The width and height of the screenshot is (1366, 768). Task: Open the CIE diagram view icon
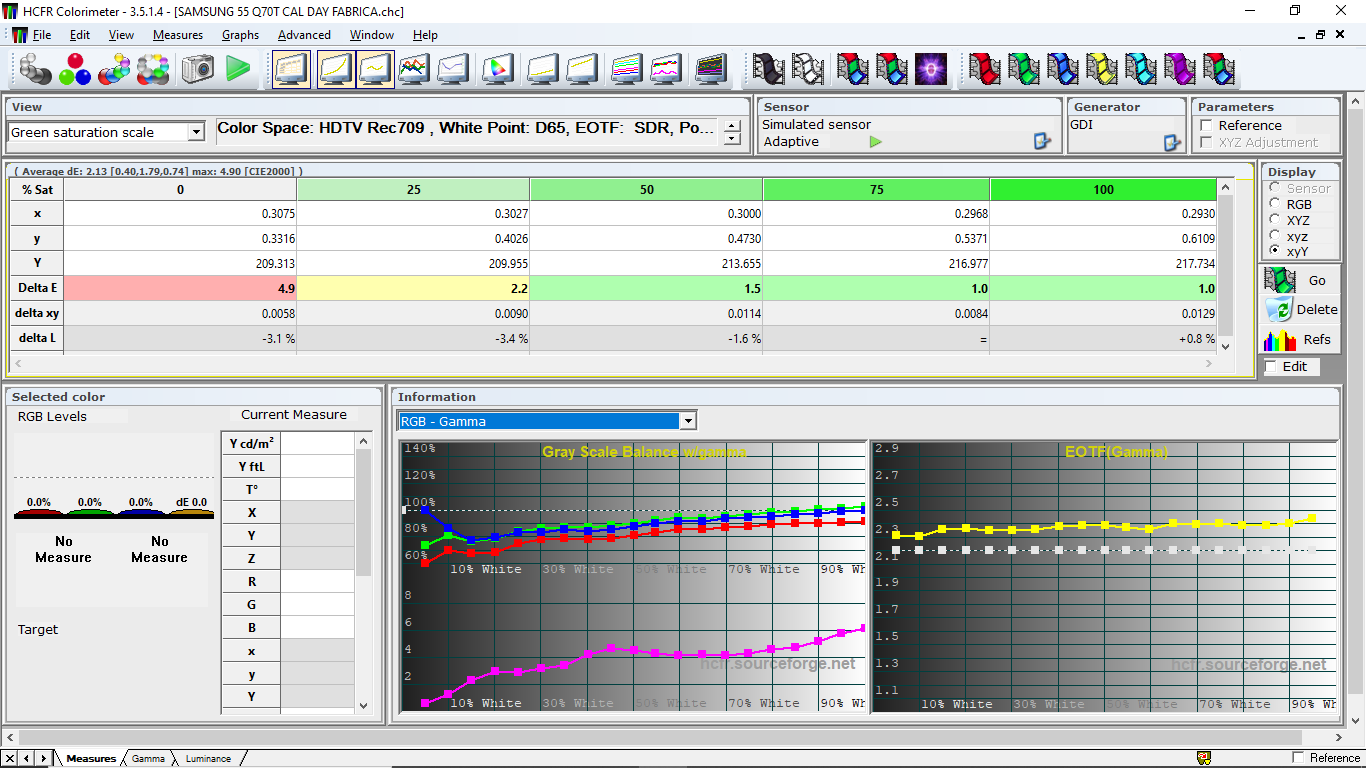[x=497, y=69]
